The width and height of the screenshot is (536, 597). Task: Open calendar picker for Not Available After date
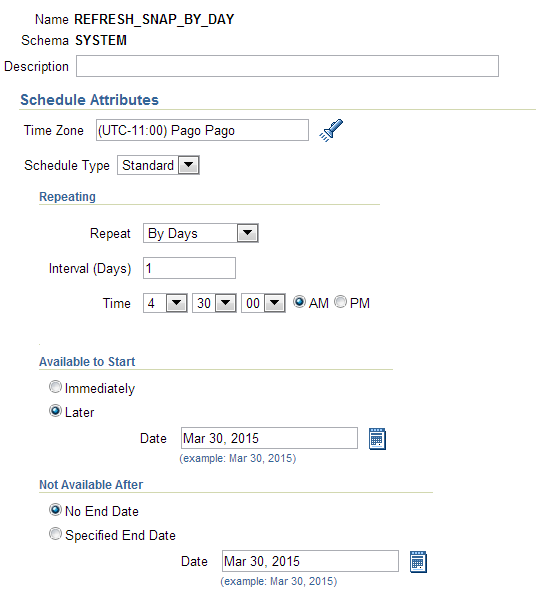click(x=418, y=562)
